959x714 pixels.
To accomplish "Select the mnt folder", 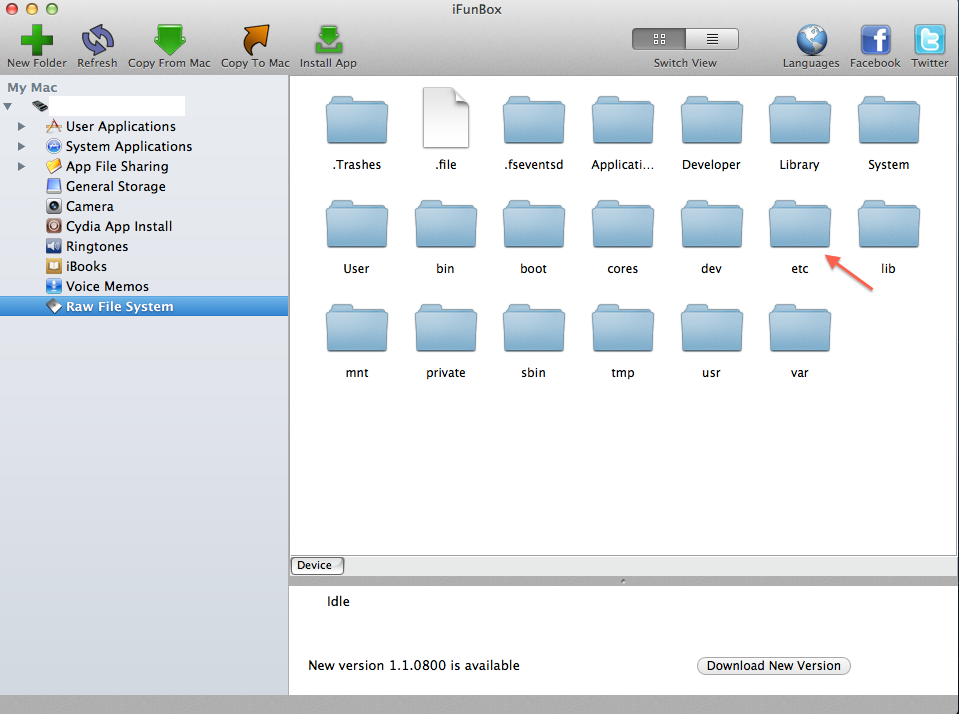I will [x=357, y=329].
